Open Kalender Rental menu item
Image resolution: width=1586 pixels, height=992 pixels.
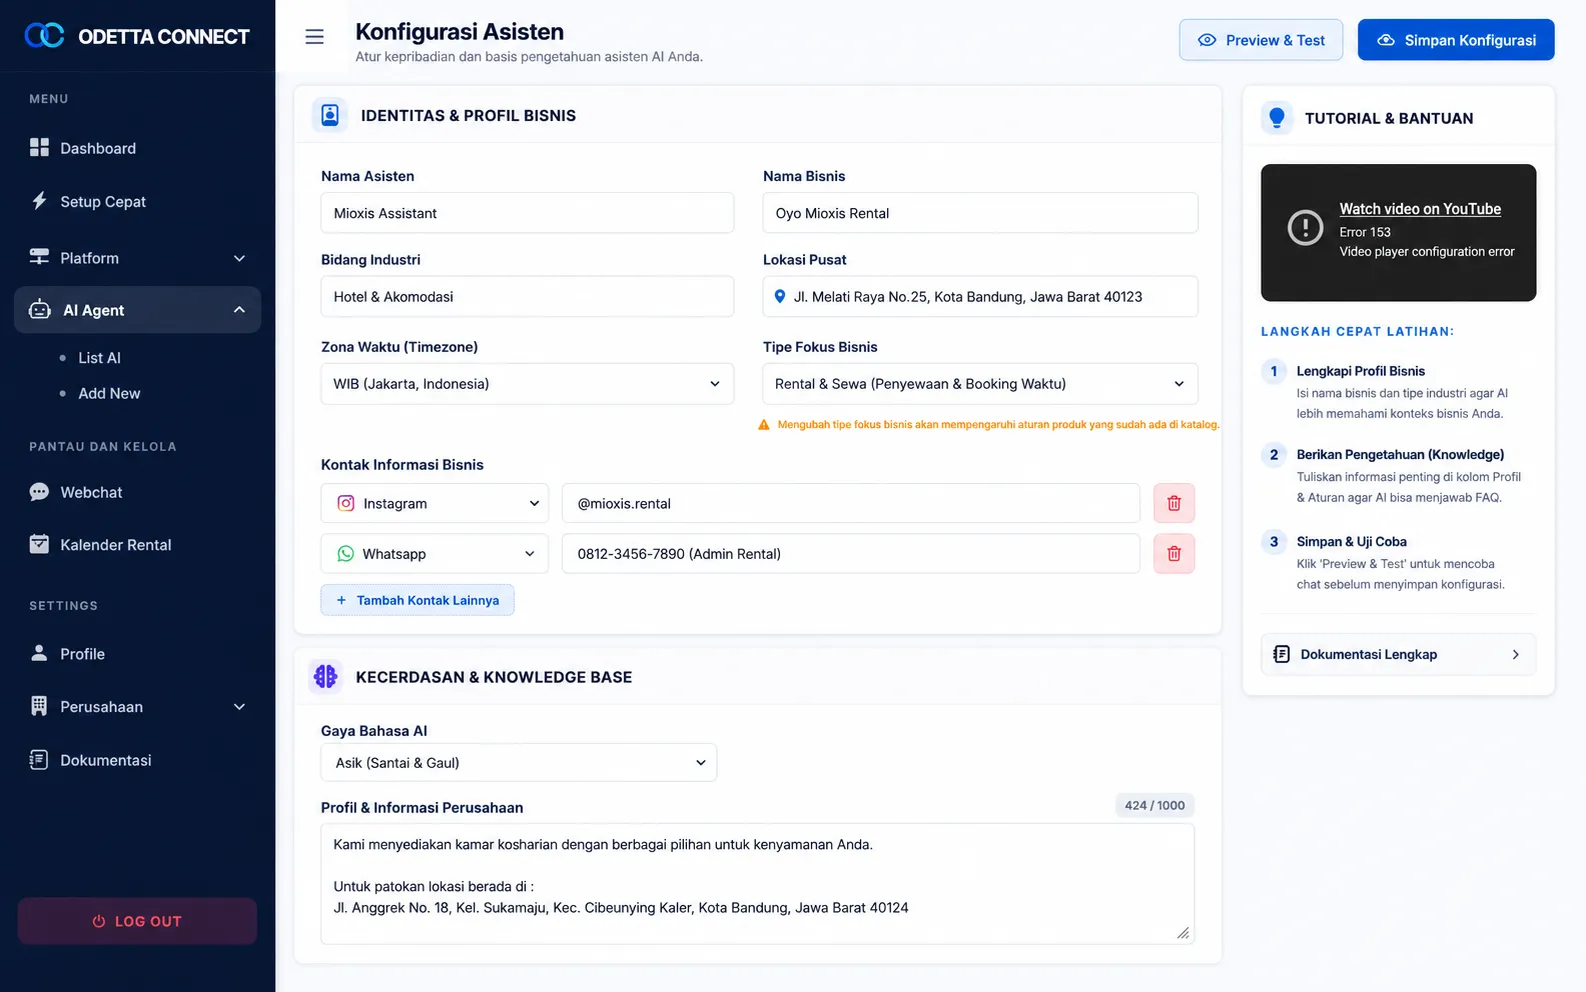click(x=137, y=544)
